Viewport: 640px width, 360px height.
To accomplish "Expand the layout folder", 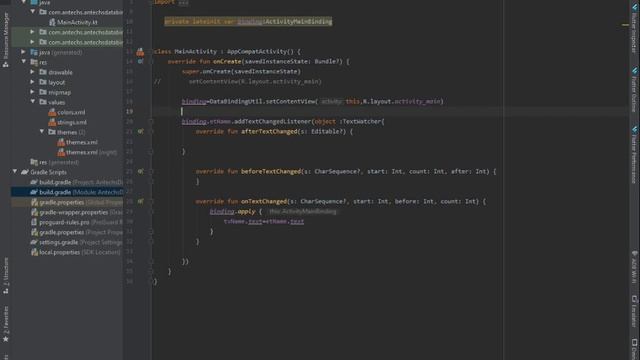I will click(x=33, y=82).
